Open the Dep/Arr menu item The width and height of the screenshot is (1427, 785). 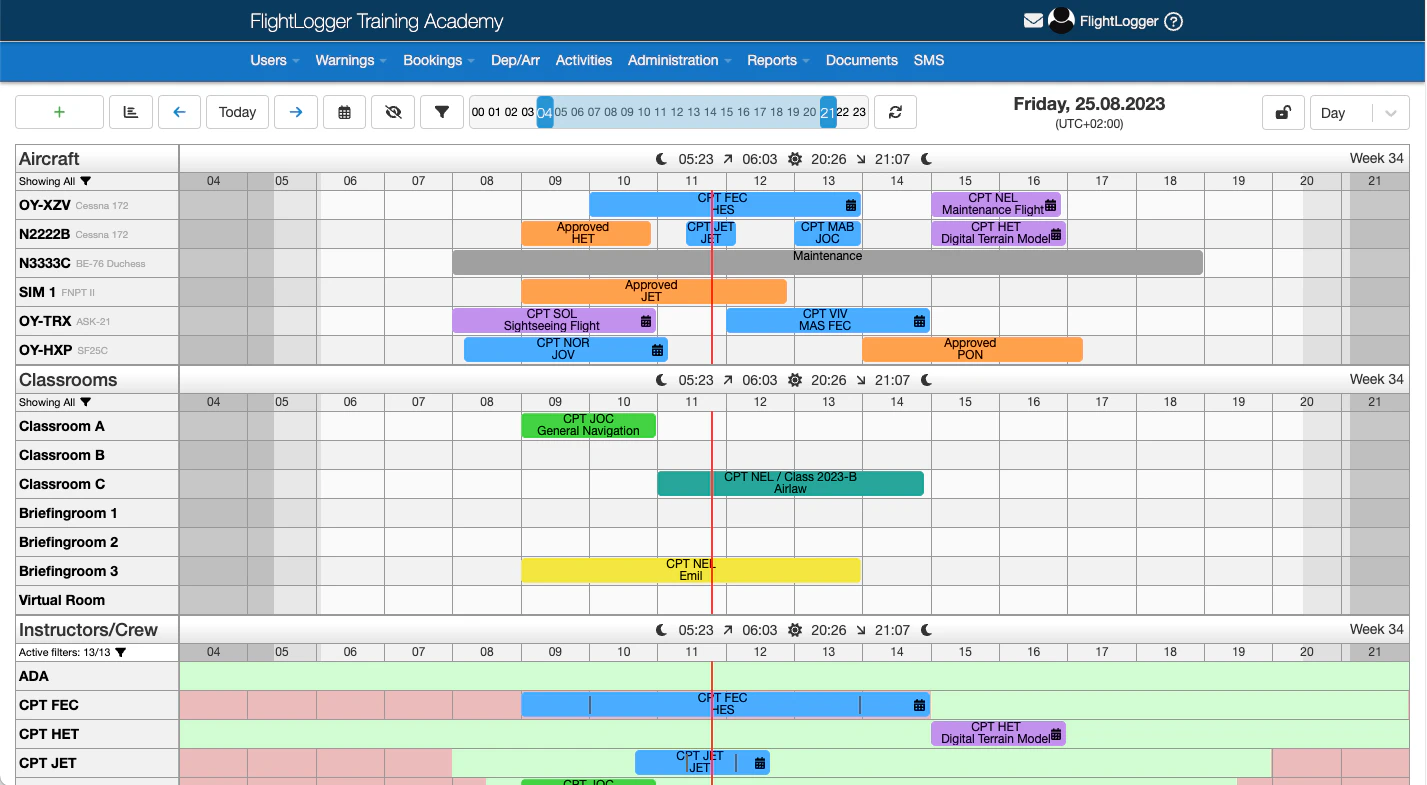point(515,60)
